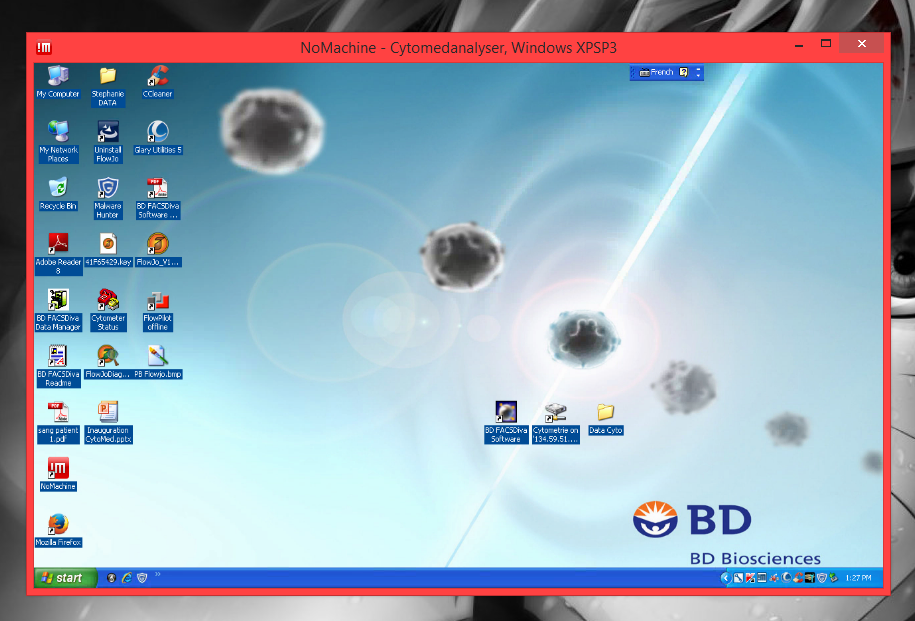This screenshot has height=621, width=915.
Task: Open the PB Flowjo.bmp image file
Action: pyautogui.click(x=158, y=362)
